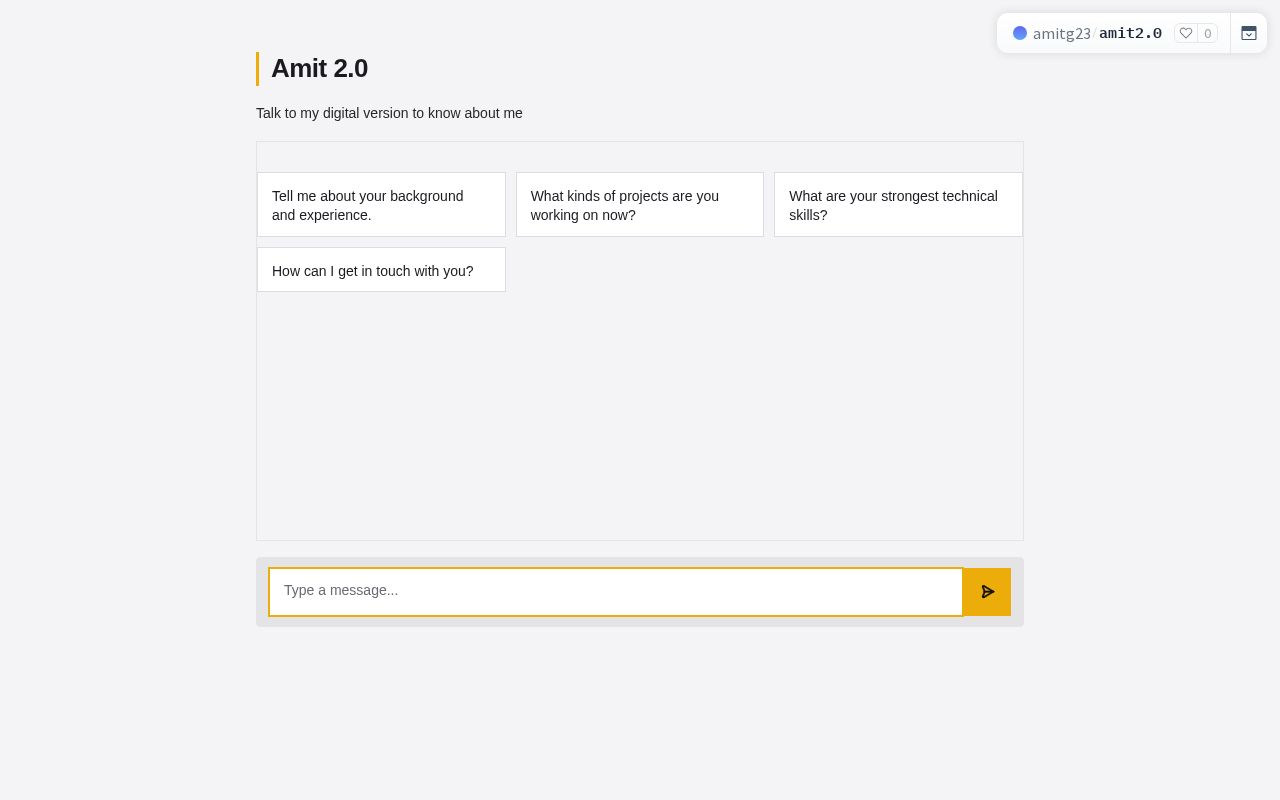Choose 'What kinds of projects are you working on now?'

640,205
